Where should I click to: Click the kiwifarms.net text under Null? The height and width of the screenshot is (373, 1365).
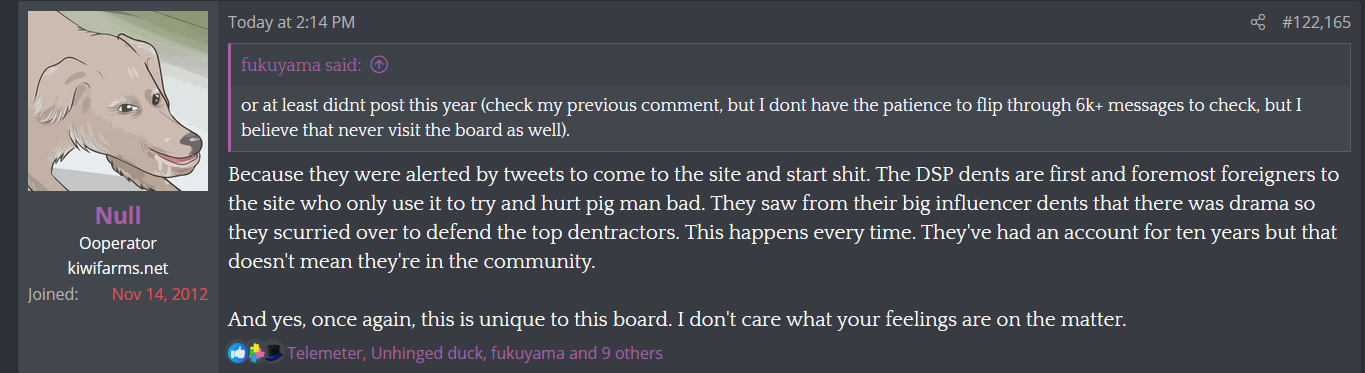click(x=118, y=268)
